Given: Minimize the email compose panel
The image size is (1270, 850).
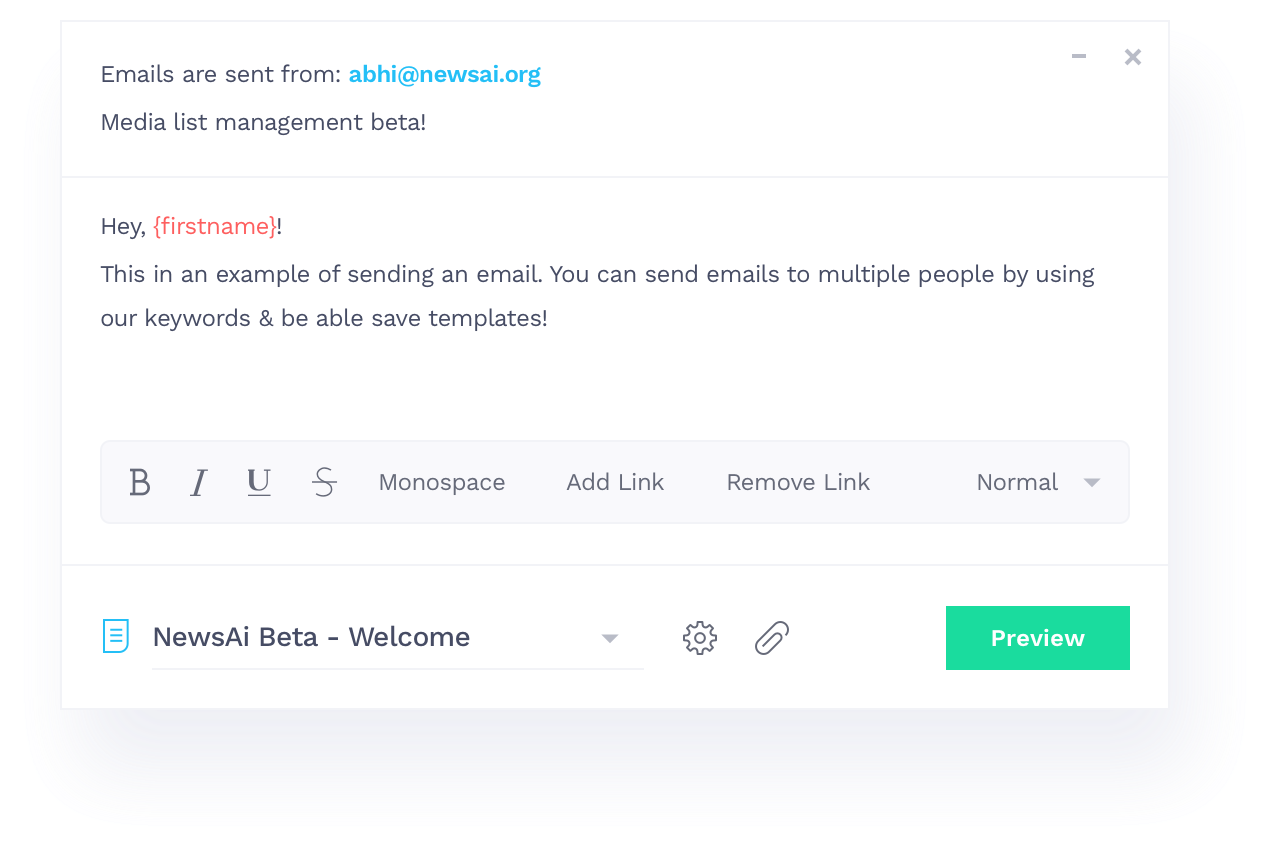Looking at the screenshot, I should pos(1079,57).
